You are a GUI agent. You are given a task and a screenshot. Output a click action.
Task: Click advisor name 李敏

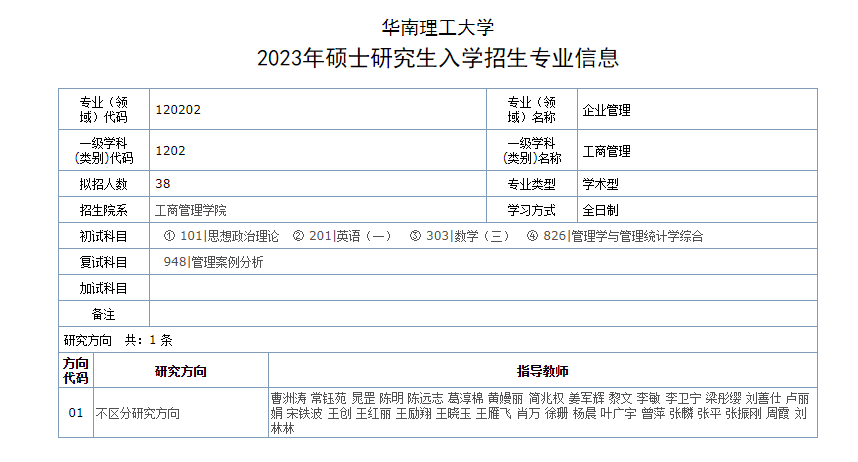(x=648, y=398)
